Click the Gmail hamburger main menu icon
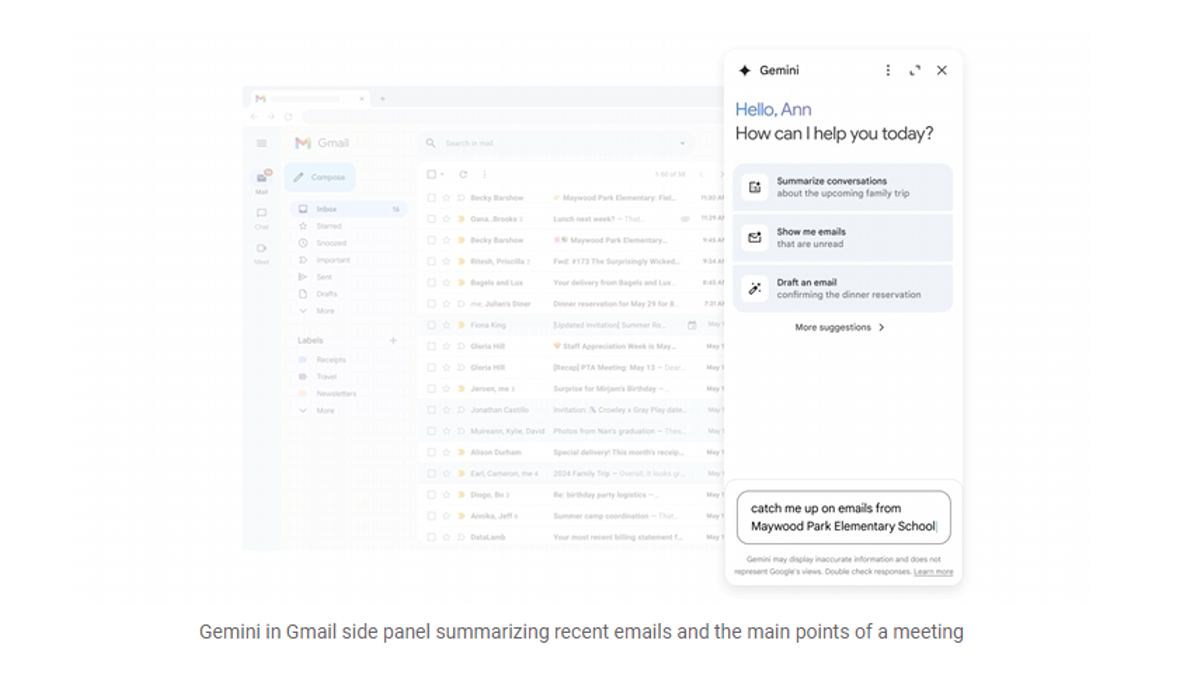The image size is (1200, 675). [x=262, y=143]
